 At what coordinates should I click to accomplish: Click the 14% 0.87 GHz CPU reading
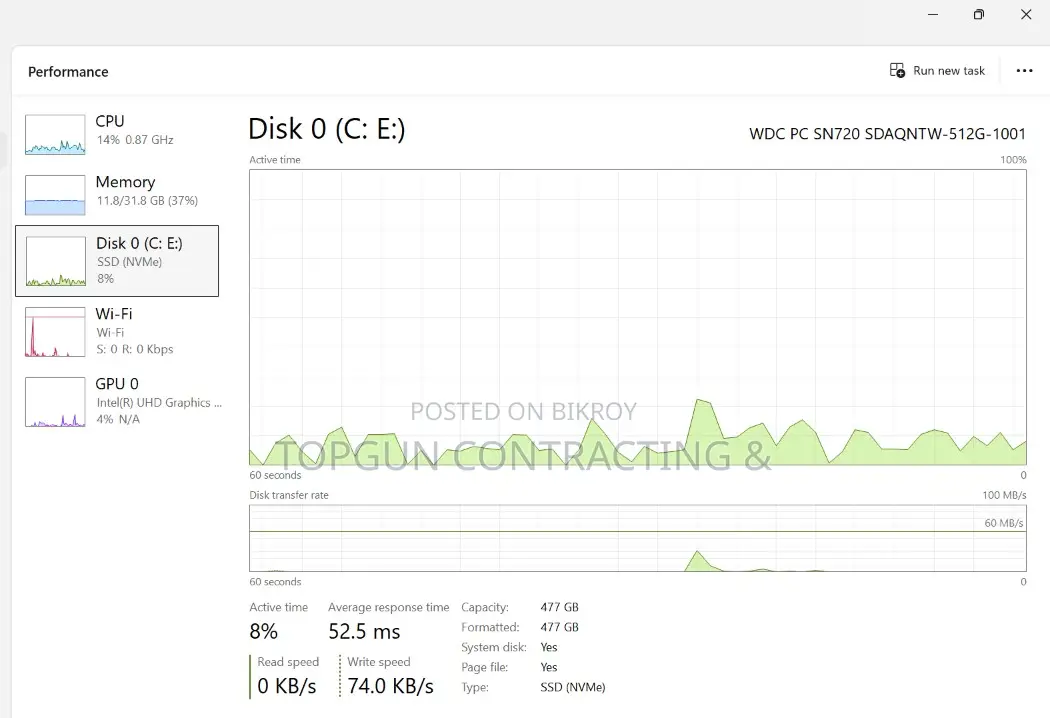click(135, 140)
